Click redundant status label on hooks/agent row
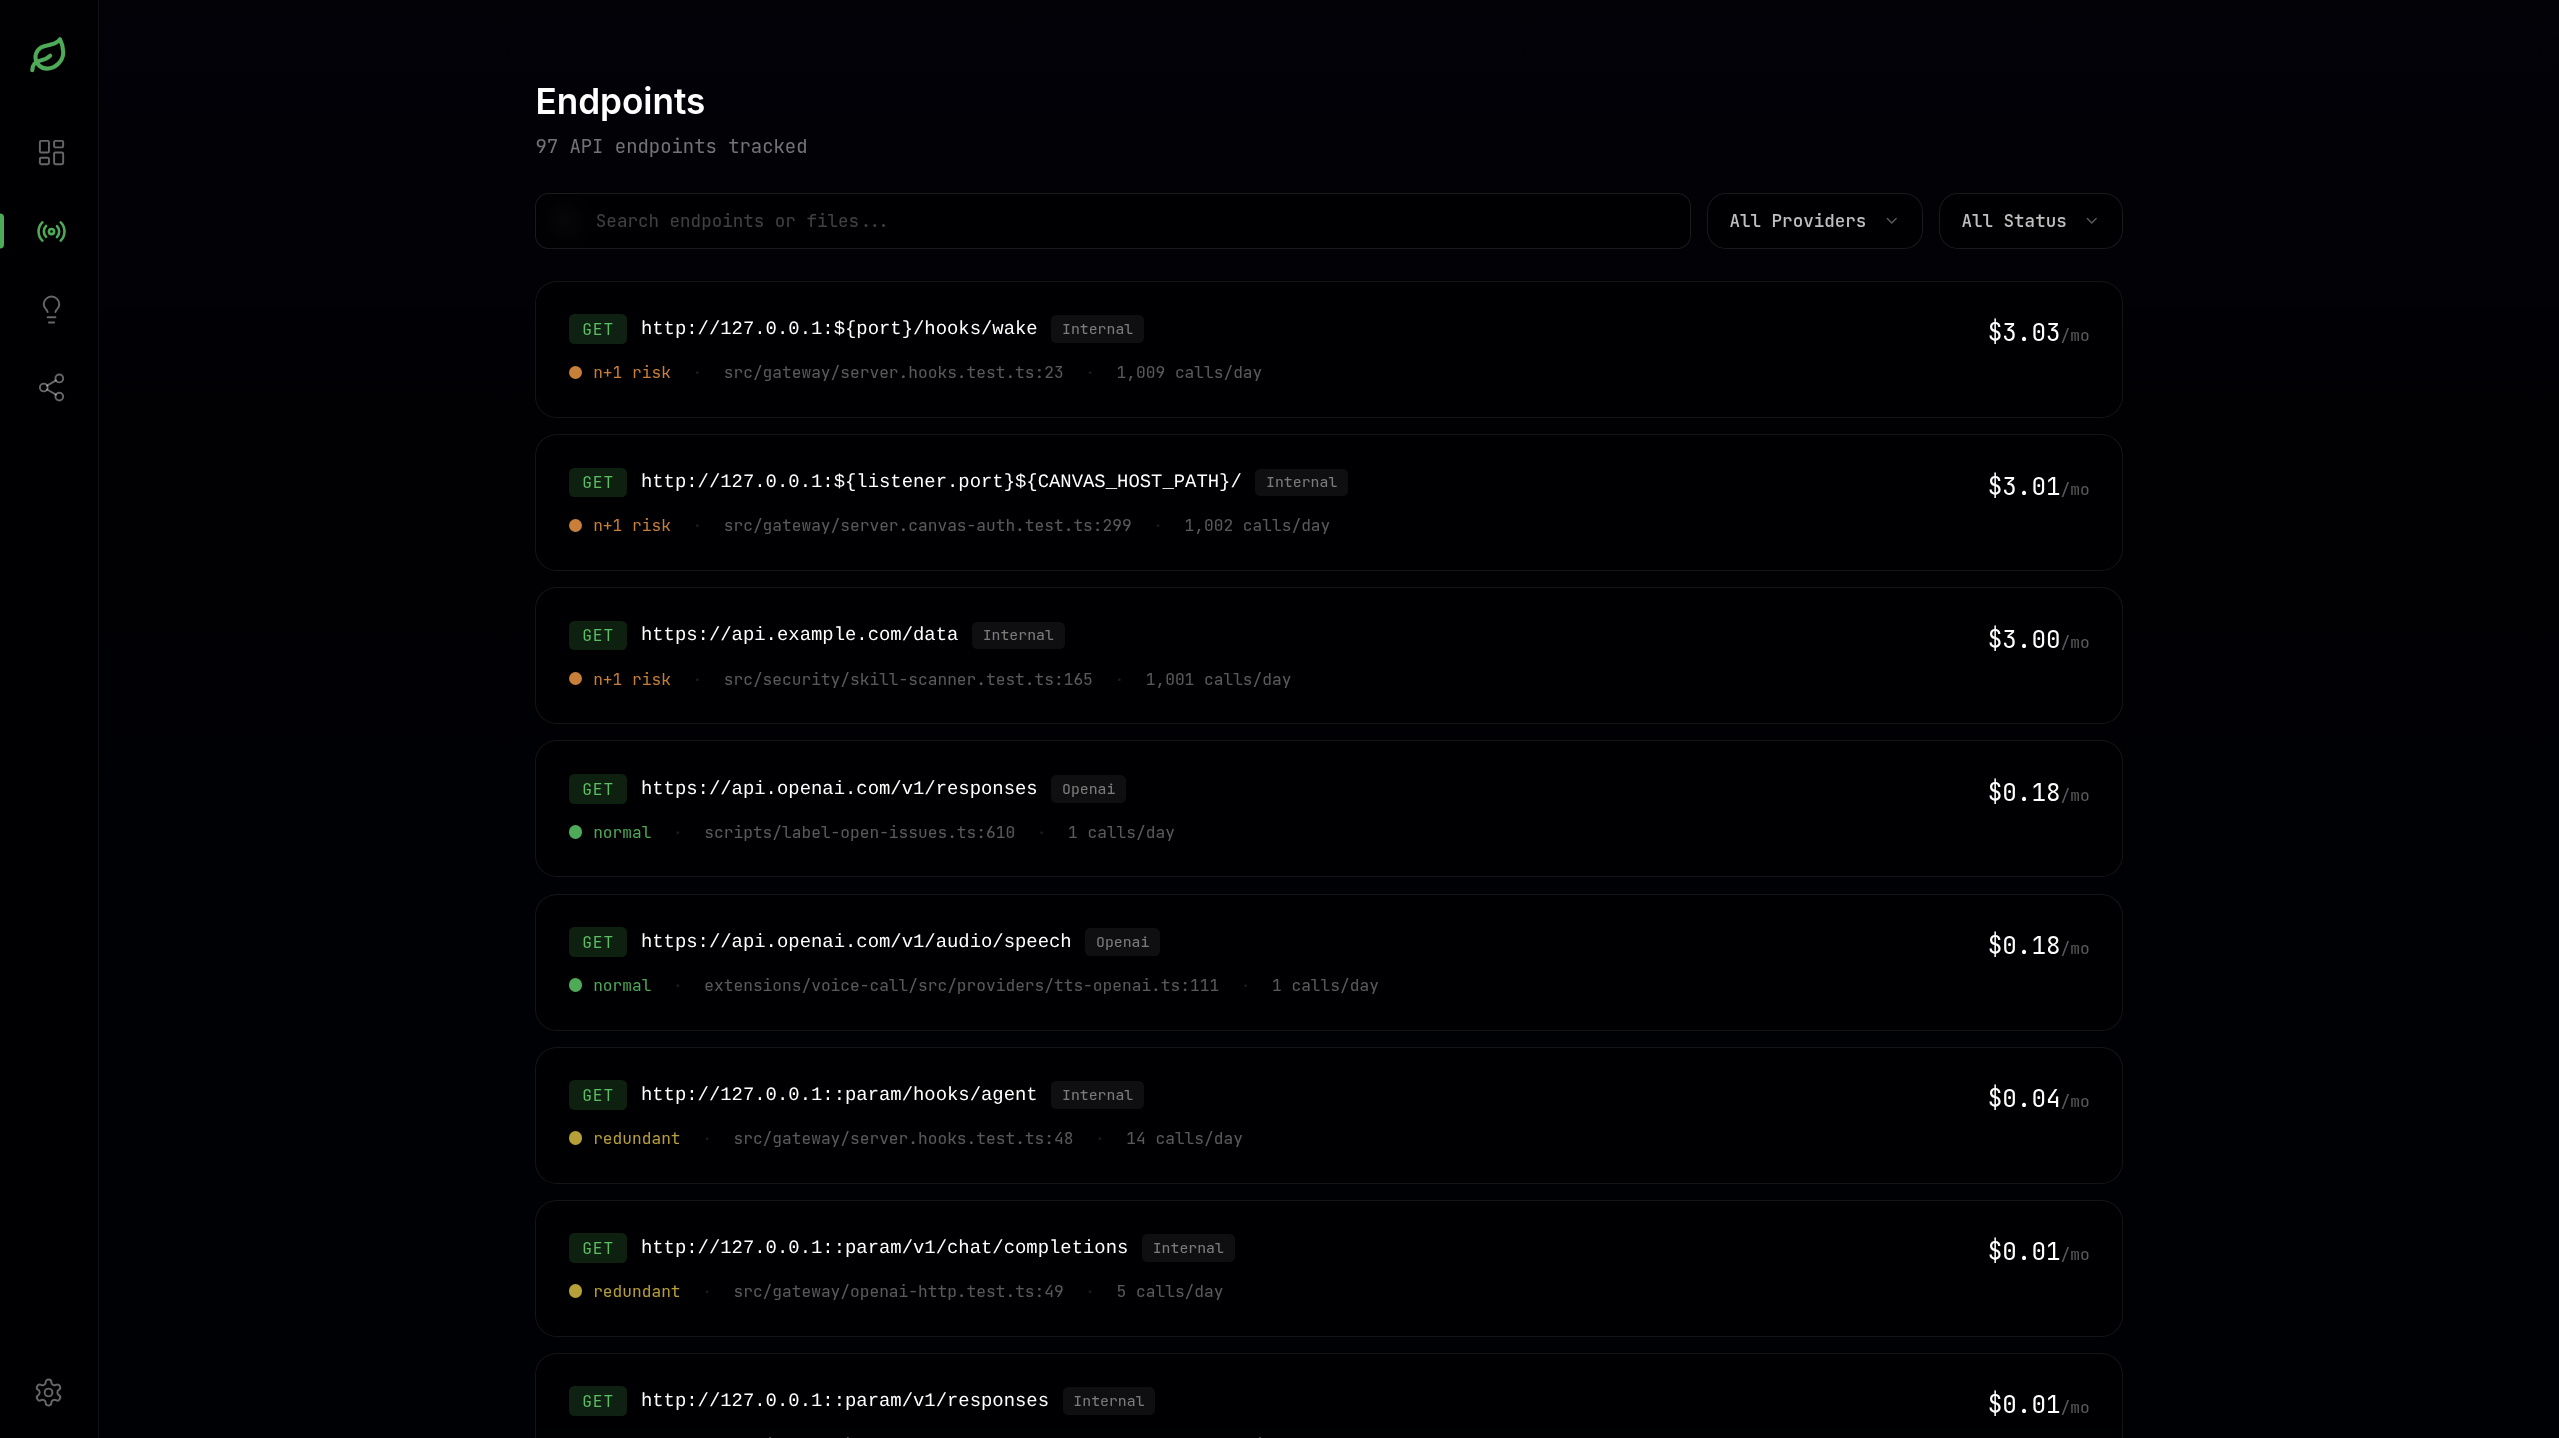Image resolution: width=2559 pixels, height=1438 pixels. (636, 1138)
